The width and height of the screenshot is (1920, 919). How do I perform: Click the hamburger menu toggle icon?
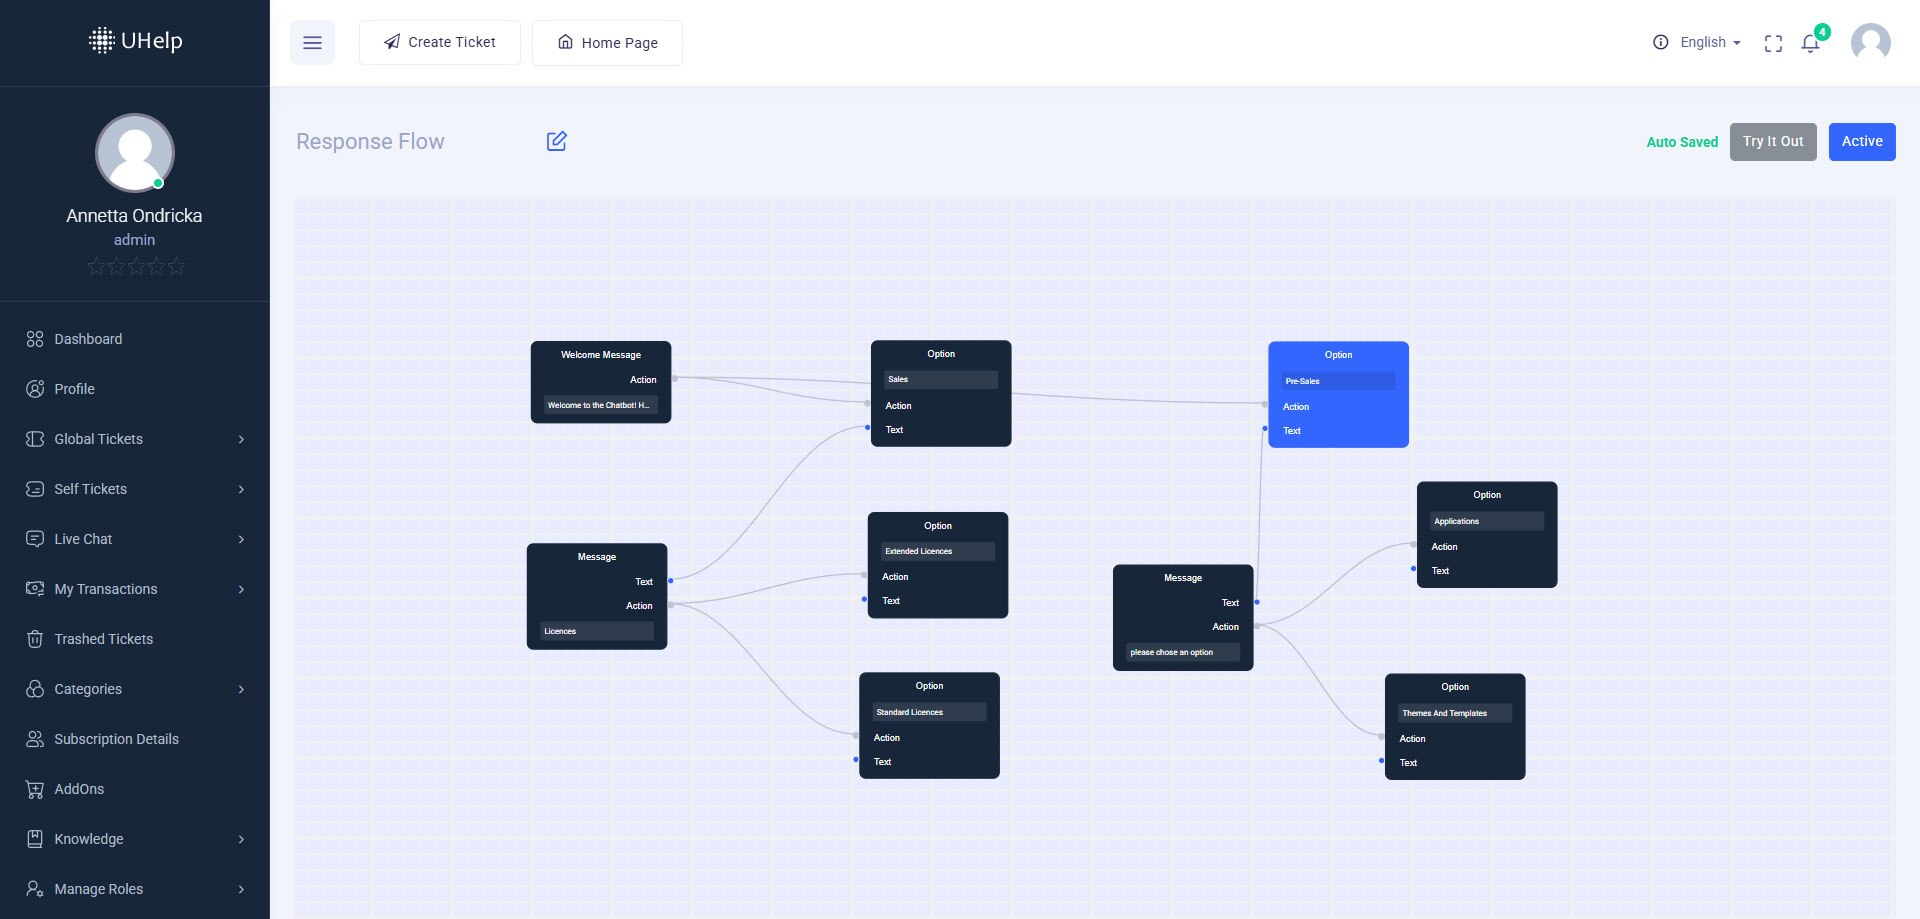[x=312, y=43]
